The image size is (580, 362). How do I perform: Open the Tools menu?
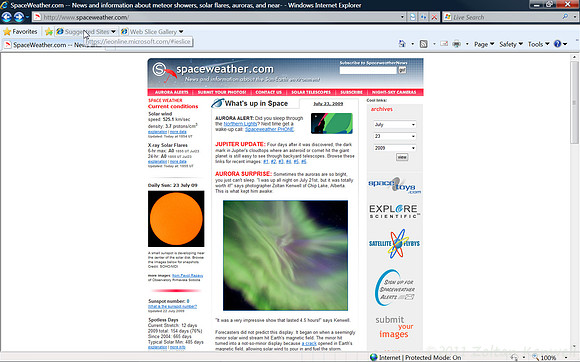click(x=538, y=44)
